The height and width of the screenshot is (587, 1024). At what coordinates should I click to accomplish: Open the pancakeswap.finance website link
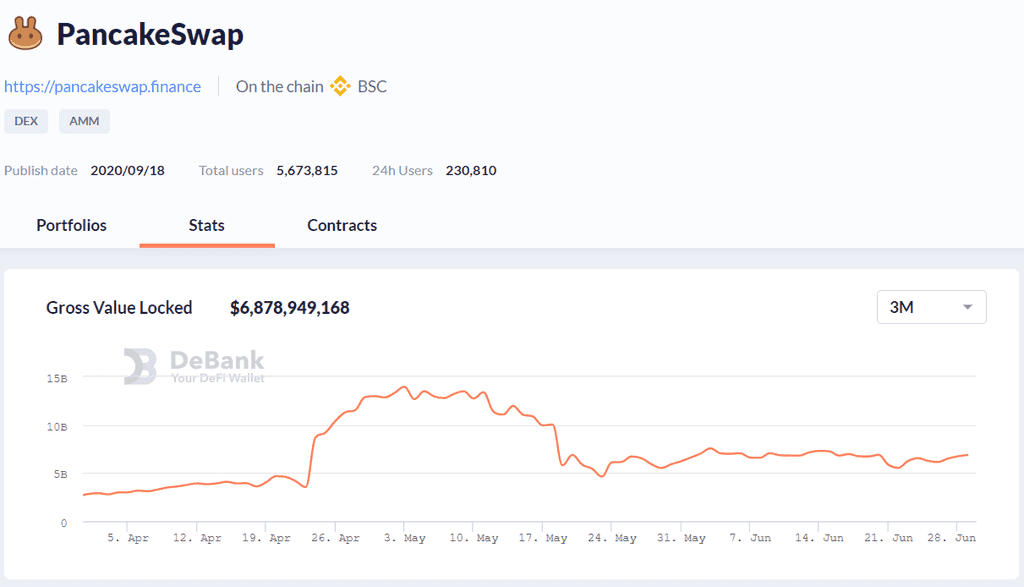point(103,87)
